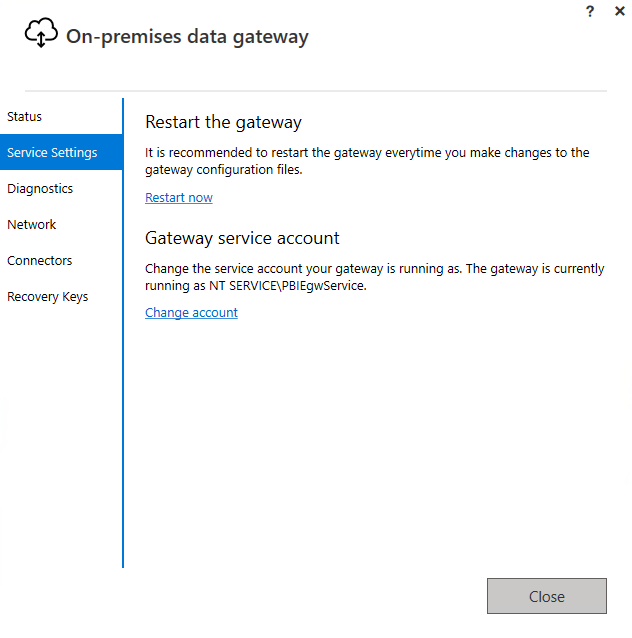Screen dimensions: 632x638
Task: Click the horizontal line under the title
Action: pyautogui.click(x=315, y=91)
